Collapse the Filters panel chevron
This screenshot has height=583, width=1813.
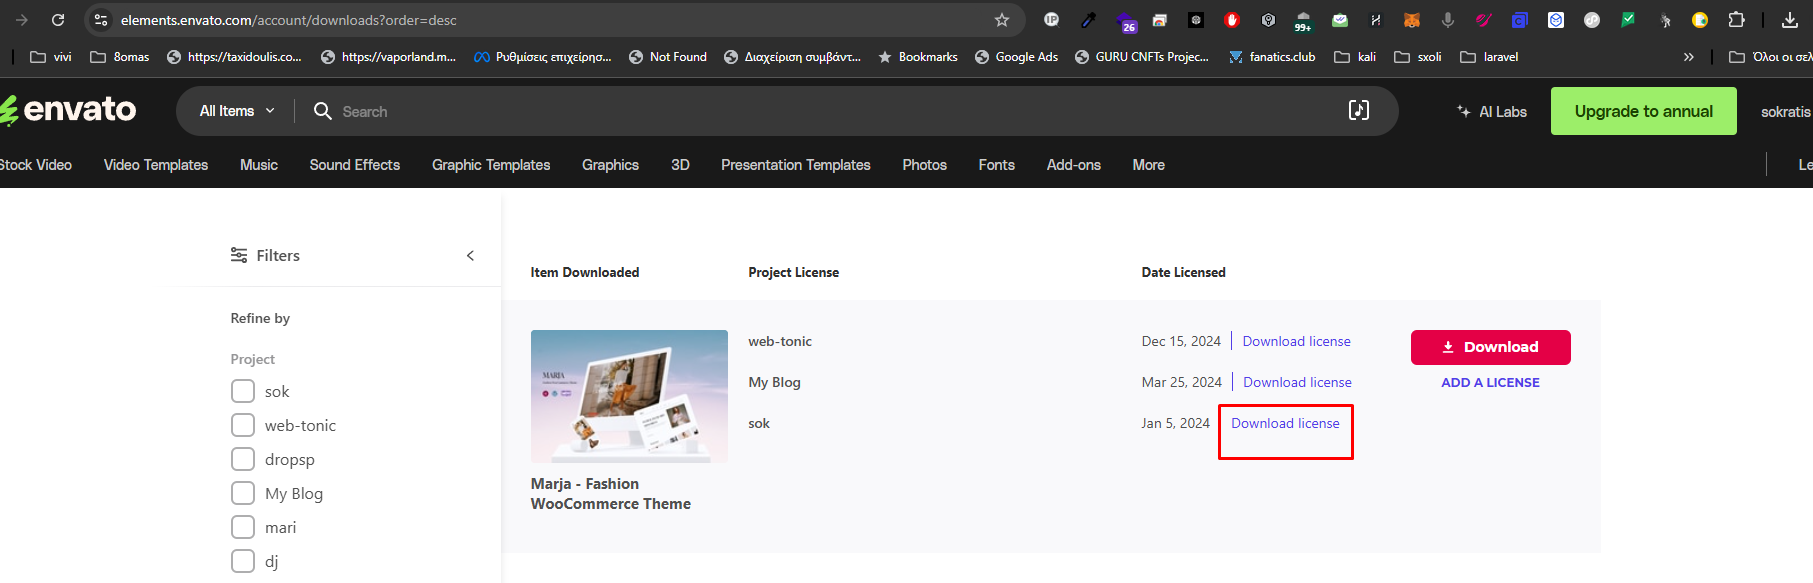click(x=470, y=256)
